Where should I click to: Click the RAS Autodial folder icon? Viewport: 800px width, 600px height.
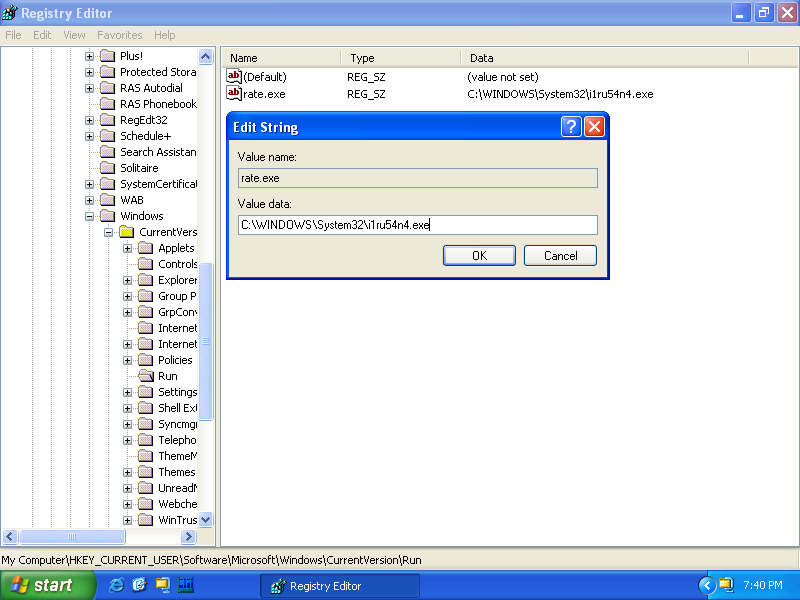108,88
